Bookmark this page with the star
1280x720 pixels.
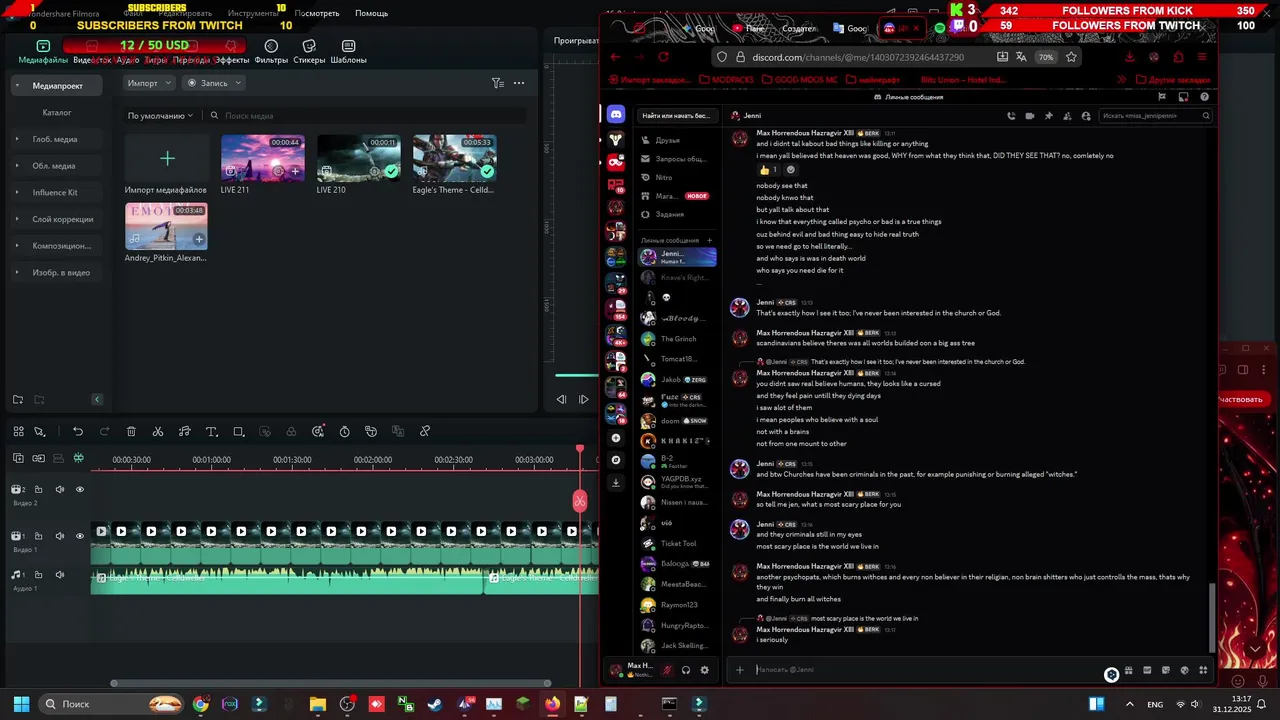coord(1071,57)
